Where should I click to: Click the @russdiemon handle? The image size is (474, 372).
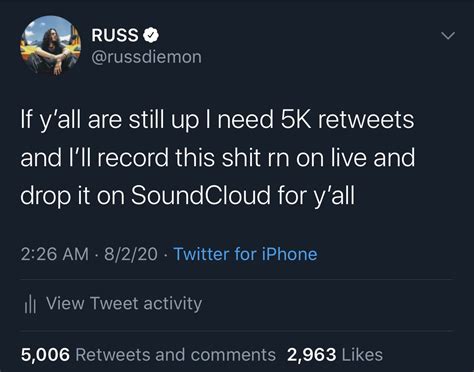coord(147,57)
